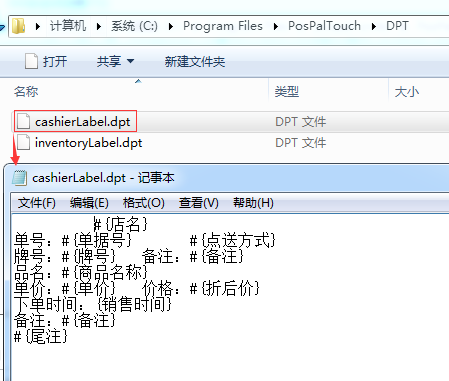The height and width of the screenshot is (381, 449).
Task: Open the 帮助(H) menu in Notepad
Action: [x=253, y=203]
